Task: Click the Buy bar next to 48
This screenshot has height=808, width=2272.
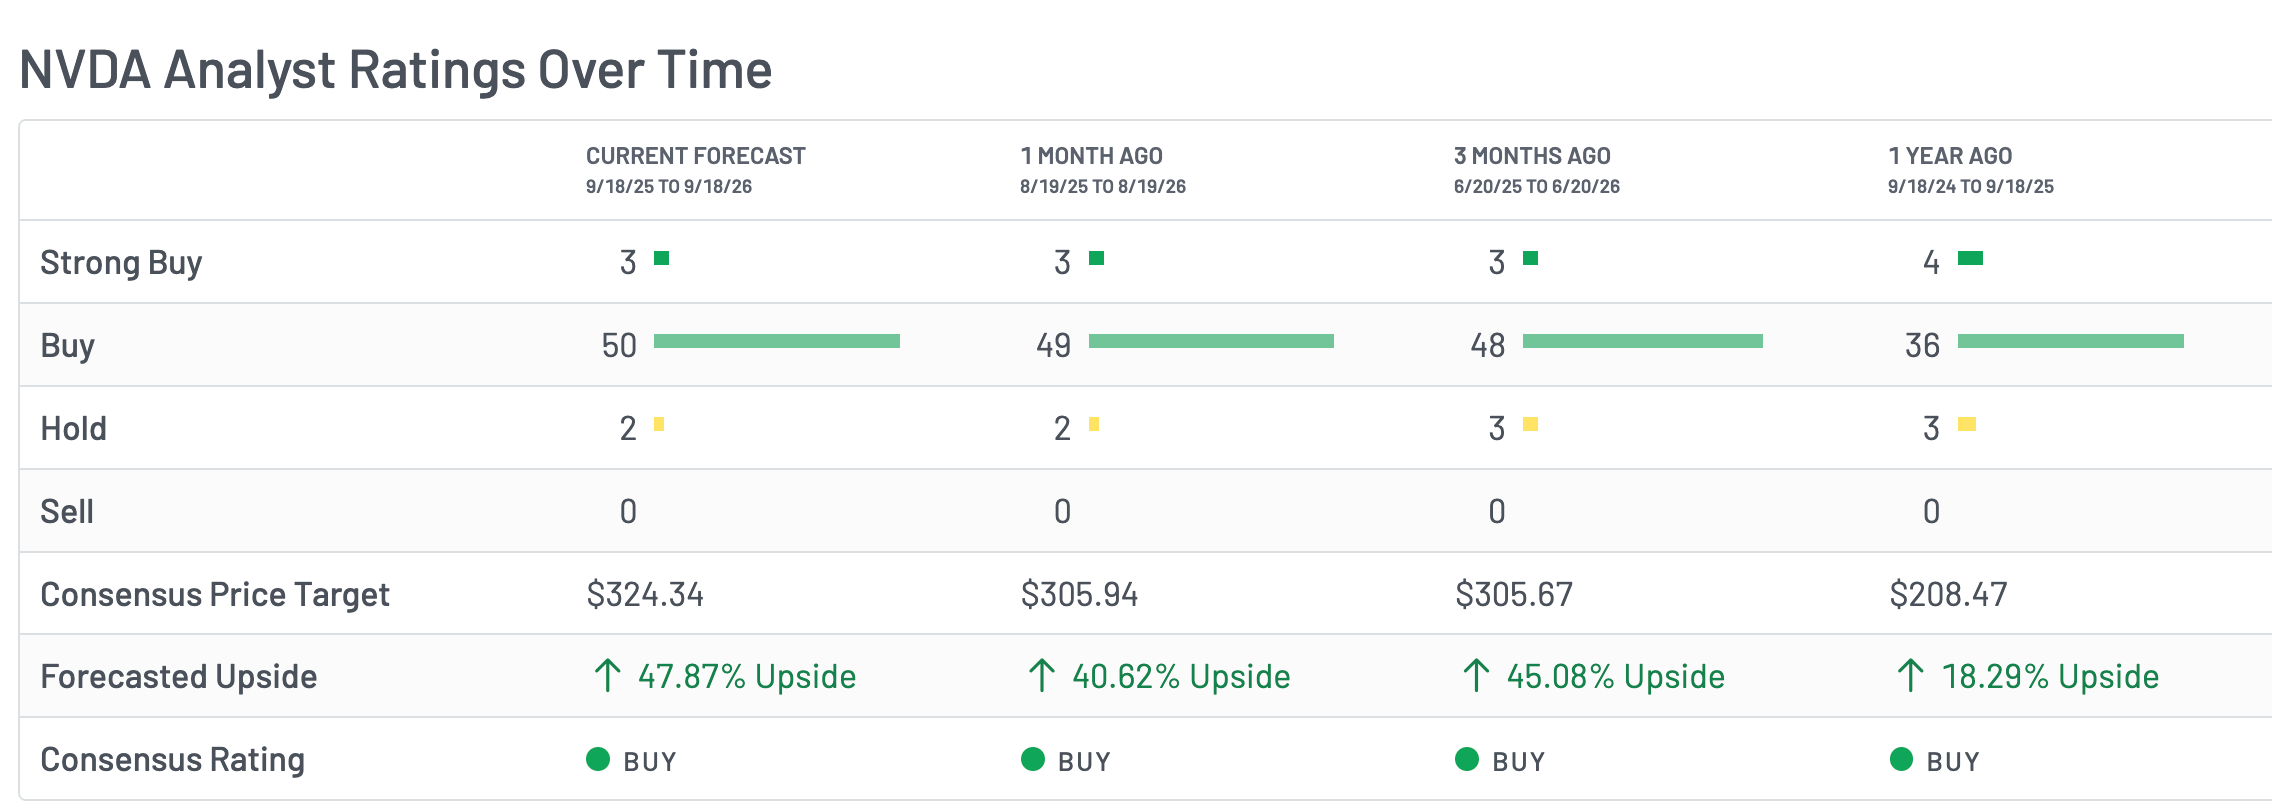Action: click(x=1643, y=341)
